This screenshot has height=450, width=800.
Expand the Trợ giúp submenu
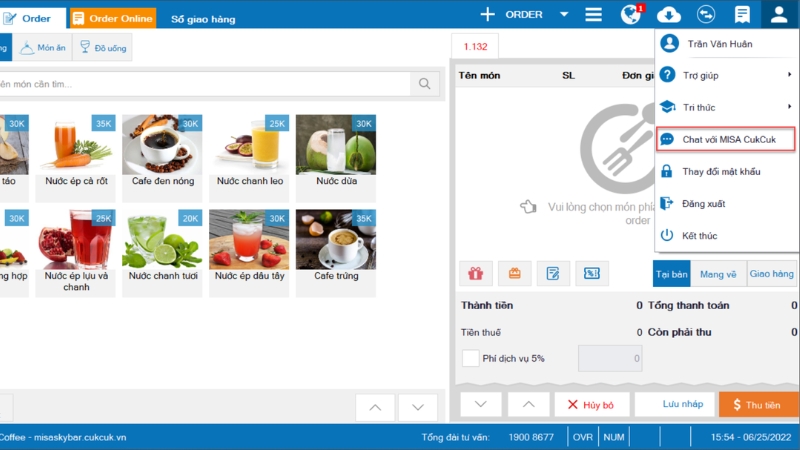(726, 75)
